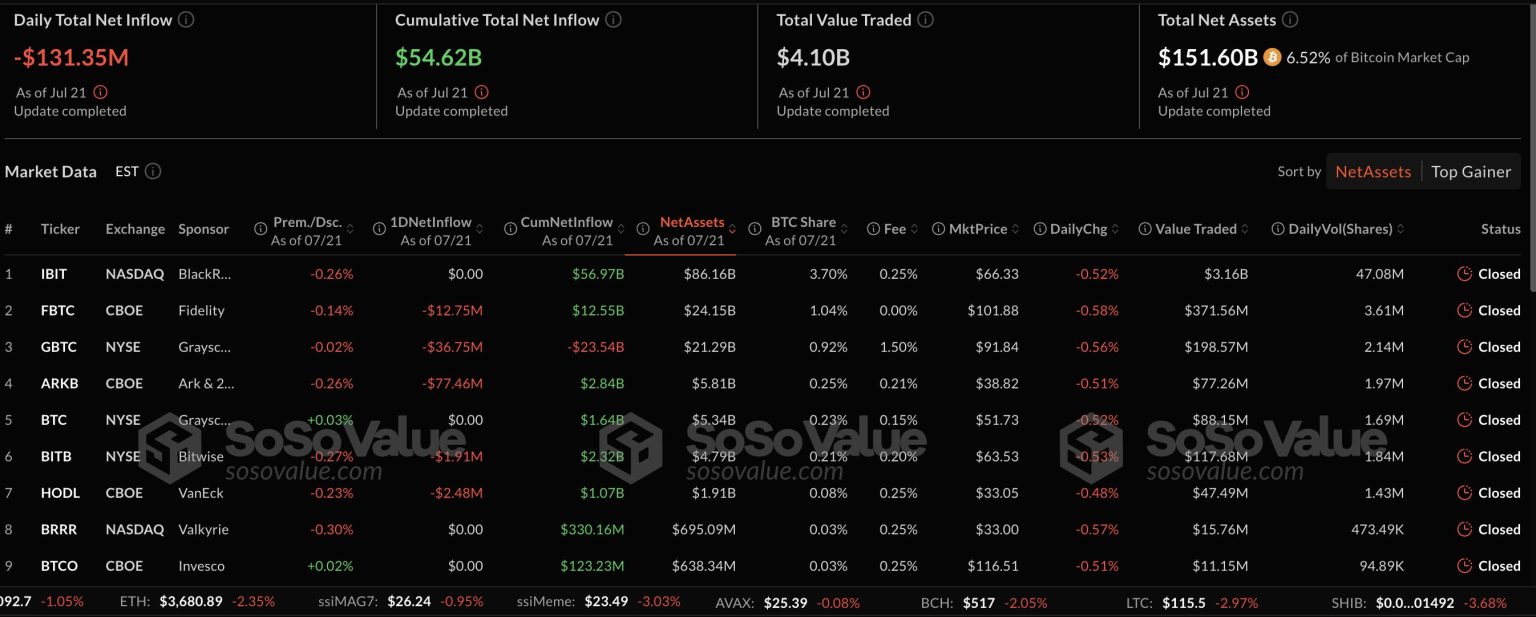The image size is (1536, 617).
Task: Sort by NetAssets toggle option
Action: click(x=1372, y=171)
